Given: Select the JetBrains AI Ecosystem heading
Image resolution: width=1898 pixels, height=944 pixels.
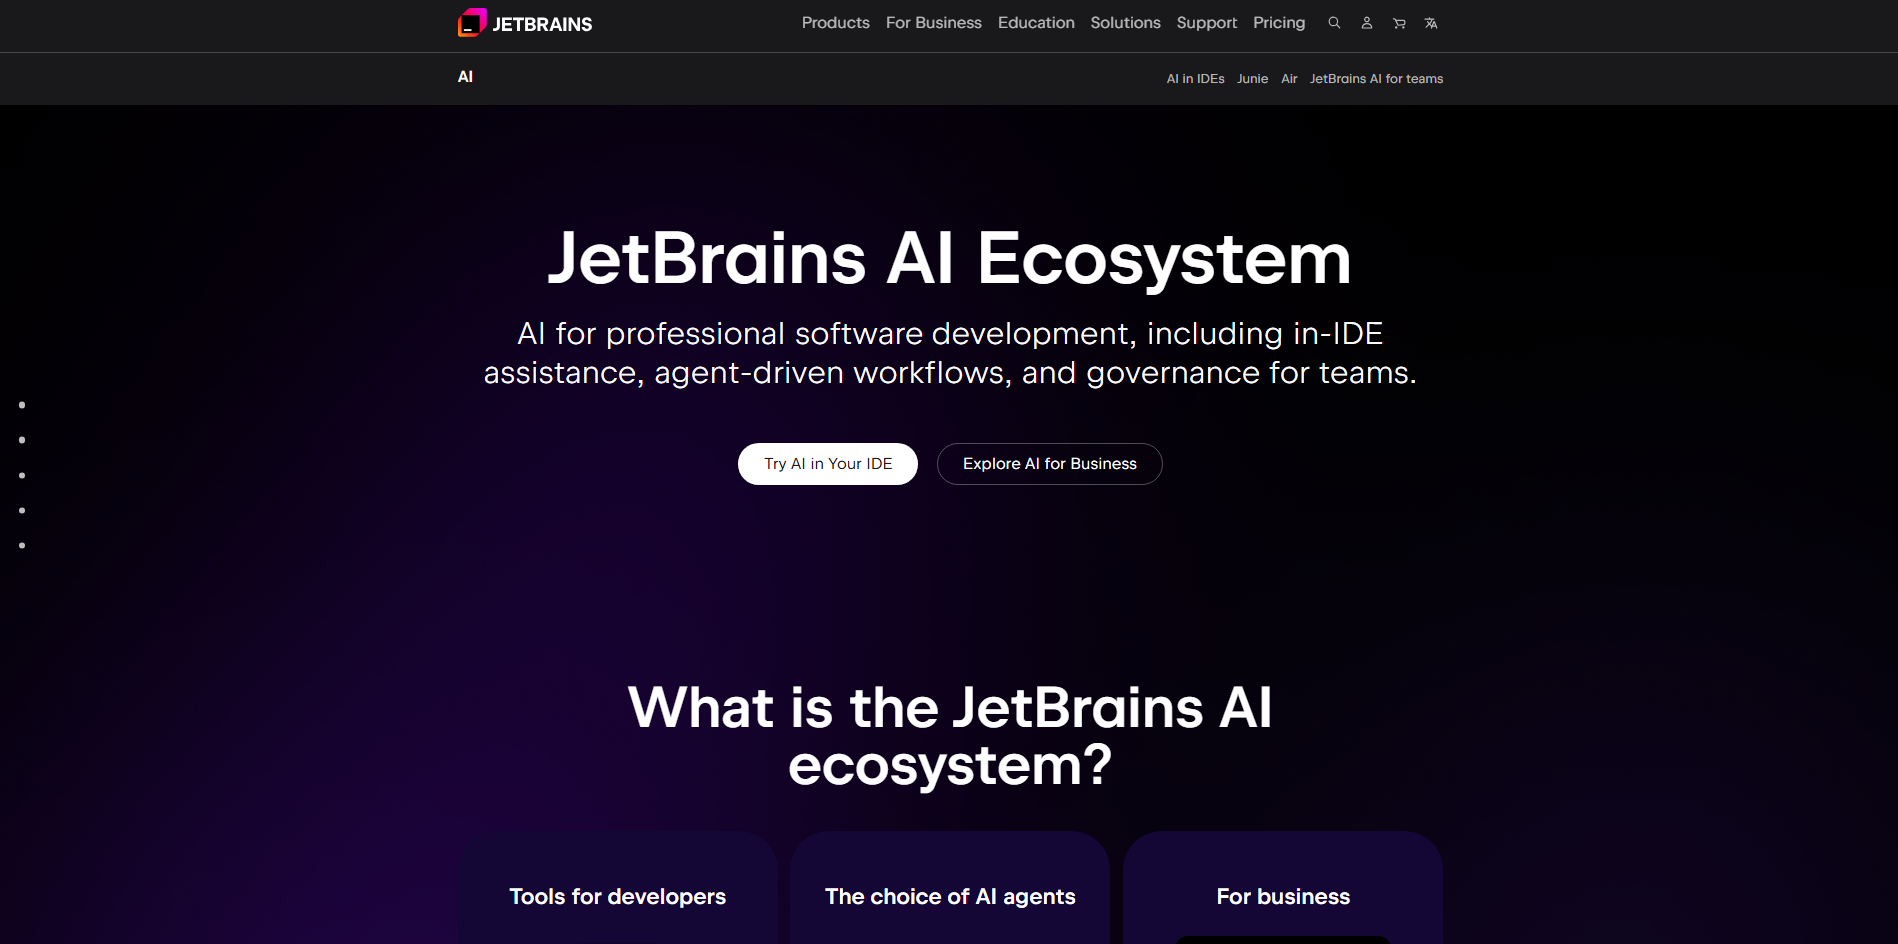Looking at the screenshot, I should (x=950, y=258).
